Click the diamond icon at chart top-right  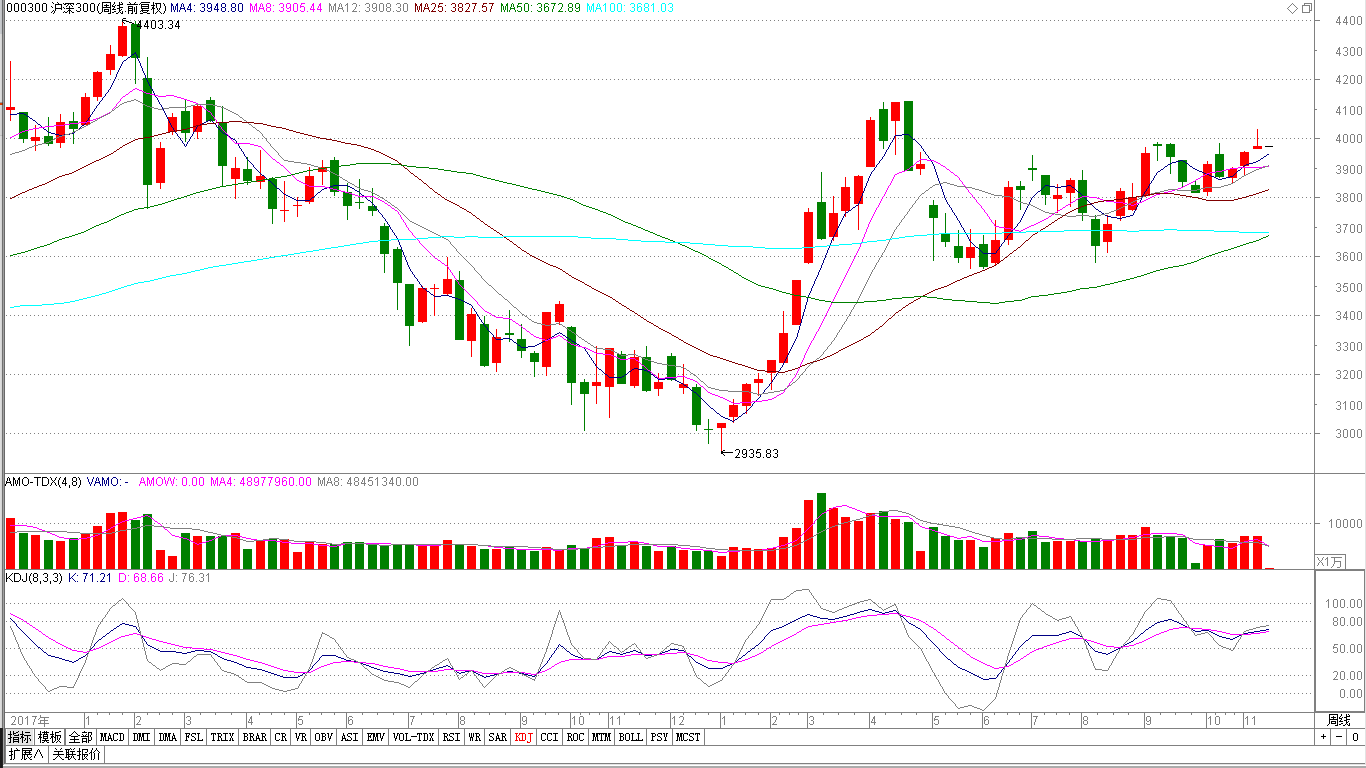coord(1291,8)
